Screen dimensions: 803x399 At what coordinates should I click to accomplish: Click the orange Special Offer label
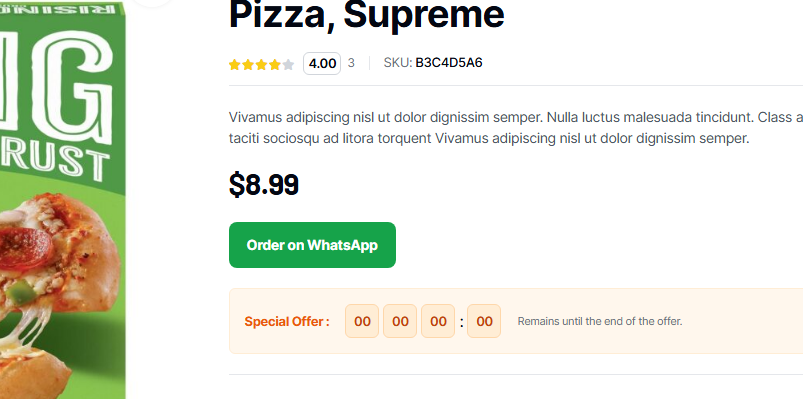[287, 322]
